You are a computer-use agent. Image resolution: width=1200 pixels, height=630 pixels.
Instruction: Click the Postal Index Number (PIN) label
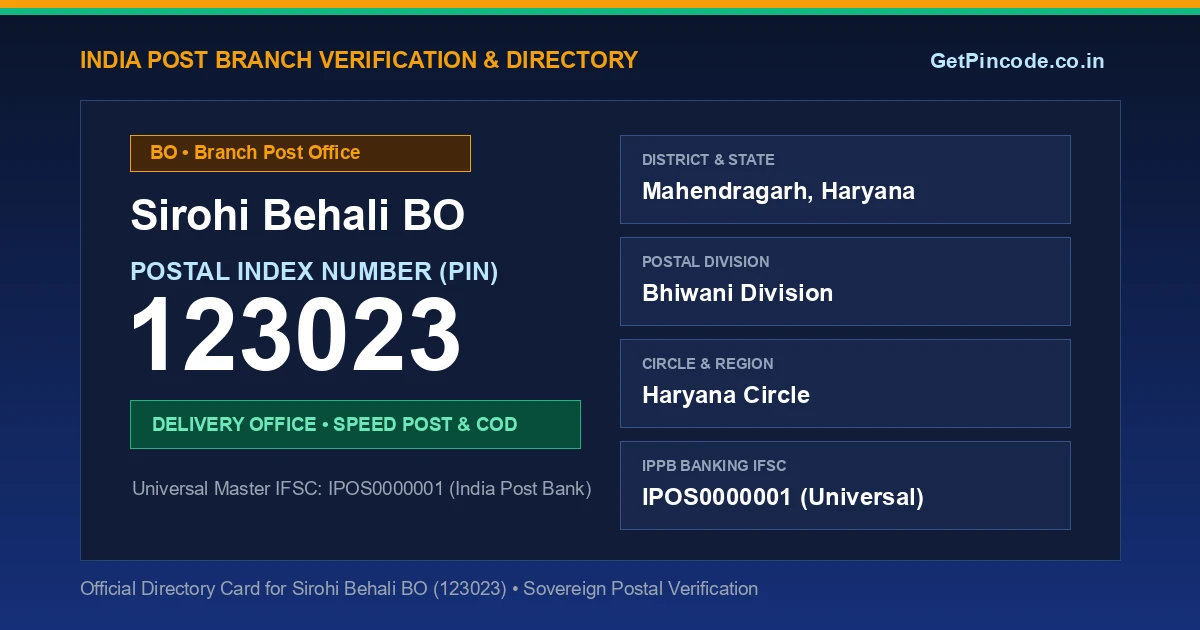pyautogui.click(x=314, y=271)
